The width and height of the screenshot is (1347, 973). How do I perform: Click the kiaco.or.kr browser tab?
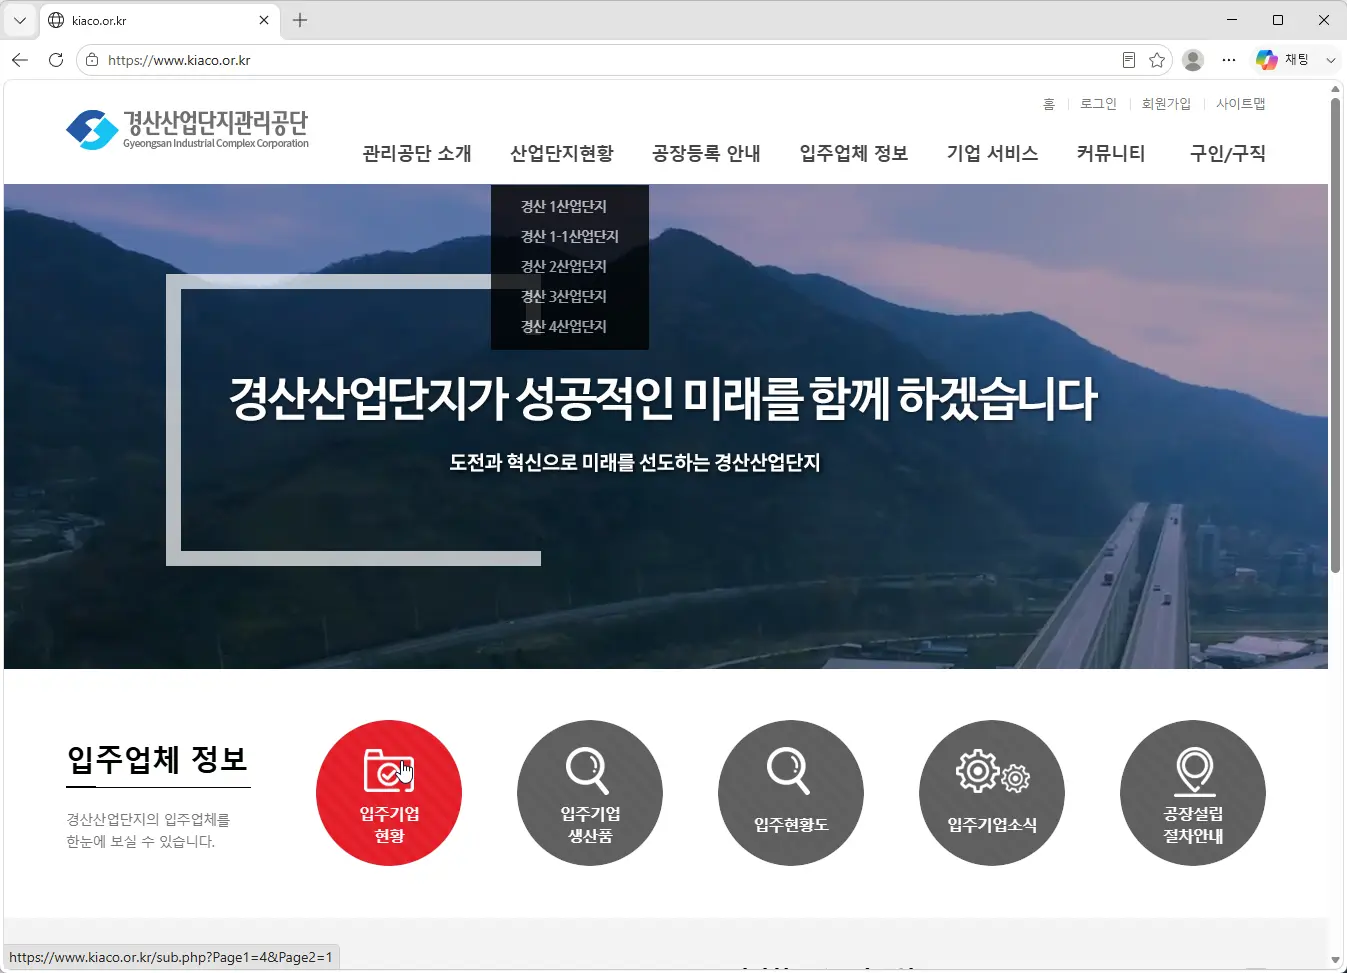(160, 20)
